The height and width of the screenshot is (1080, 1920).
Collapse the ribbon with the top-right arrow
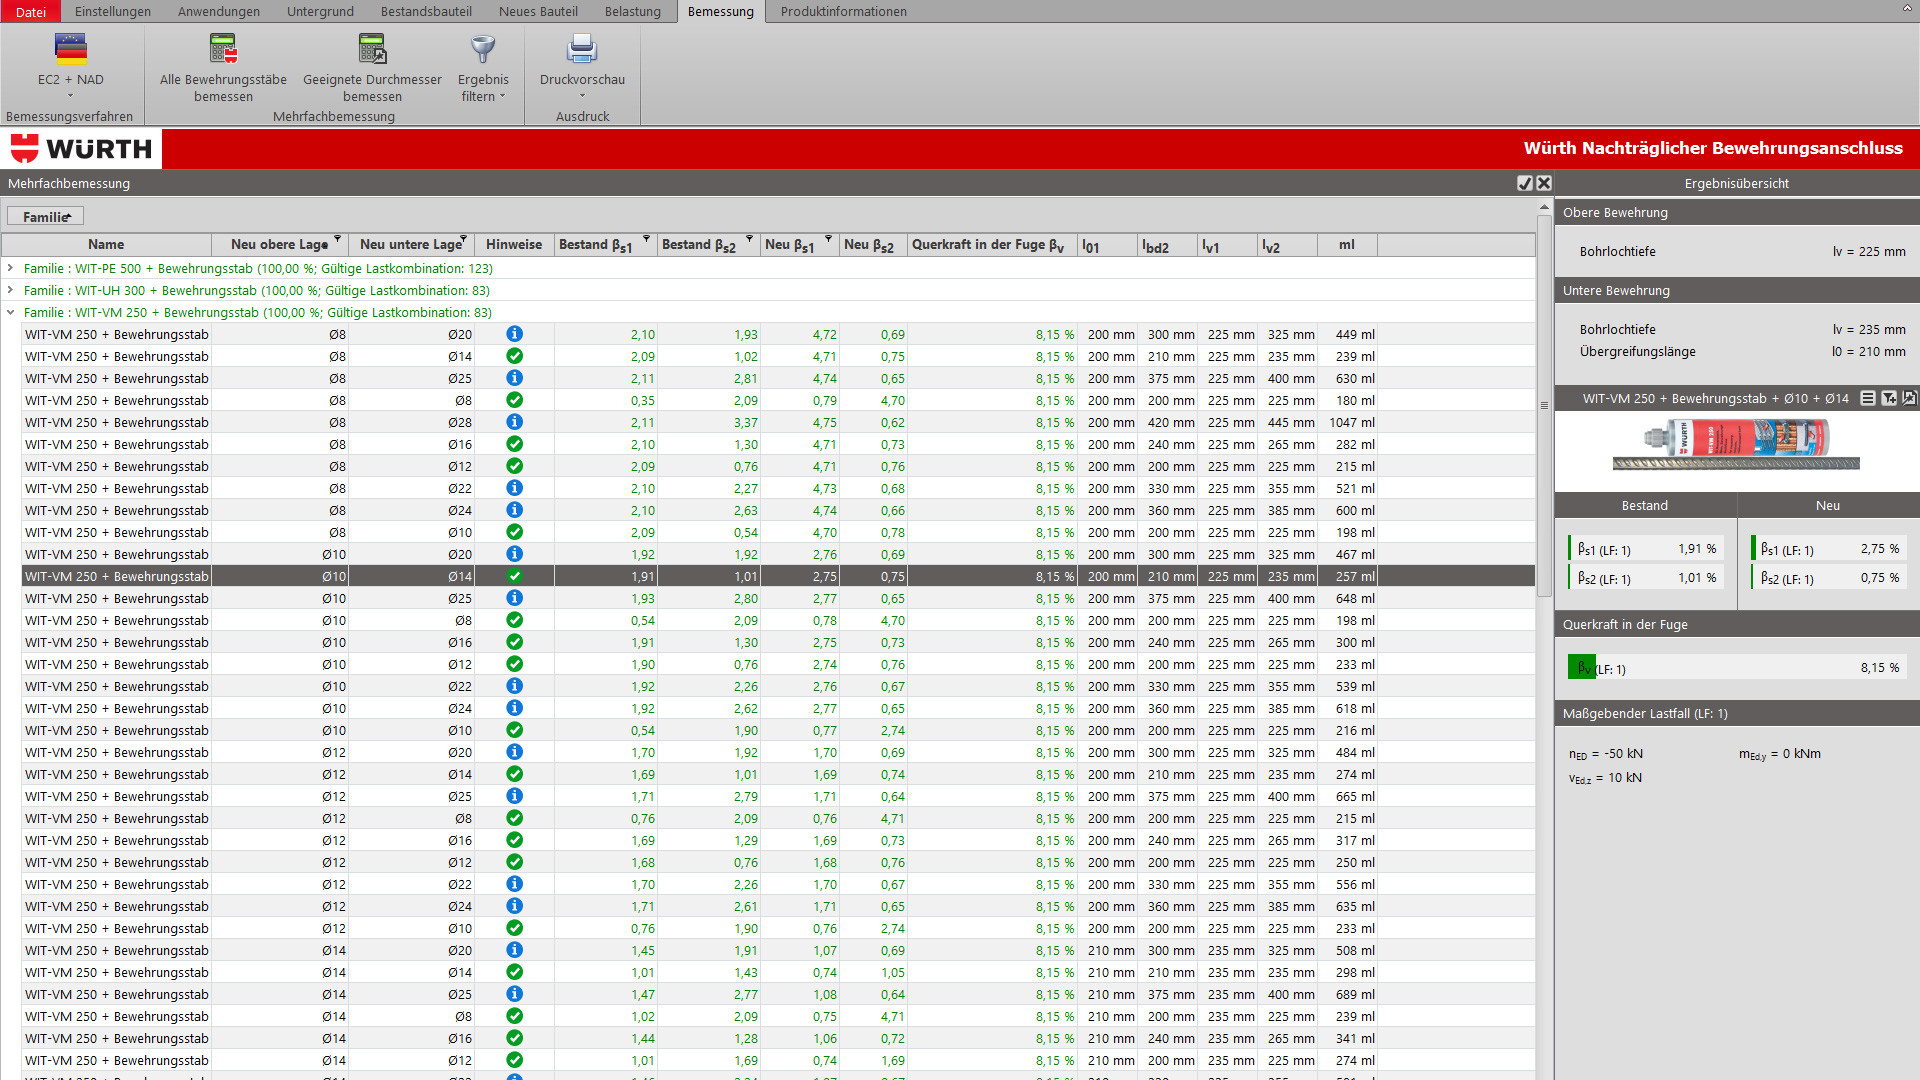[x=1907, y=8]
